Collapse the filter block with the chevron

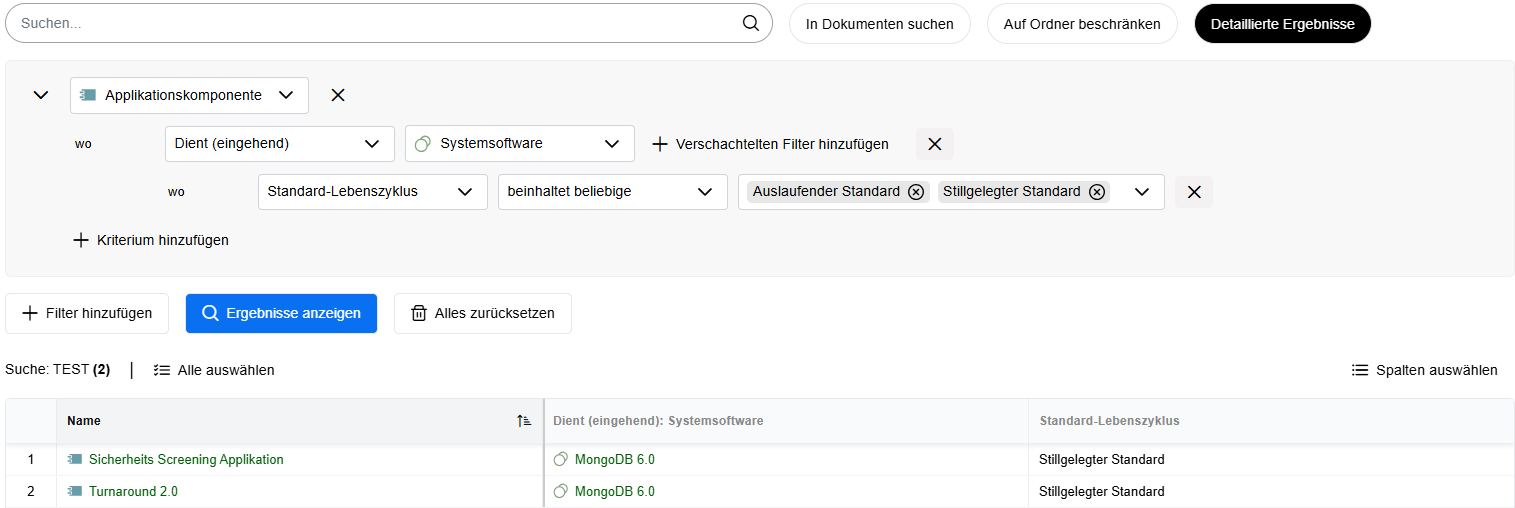tap(41, 95)
